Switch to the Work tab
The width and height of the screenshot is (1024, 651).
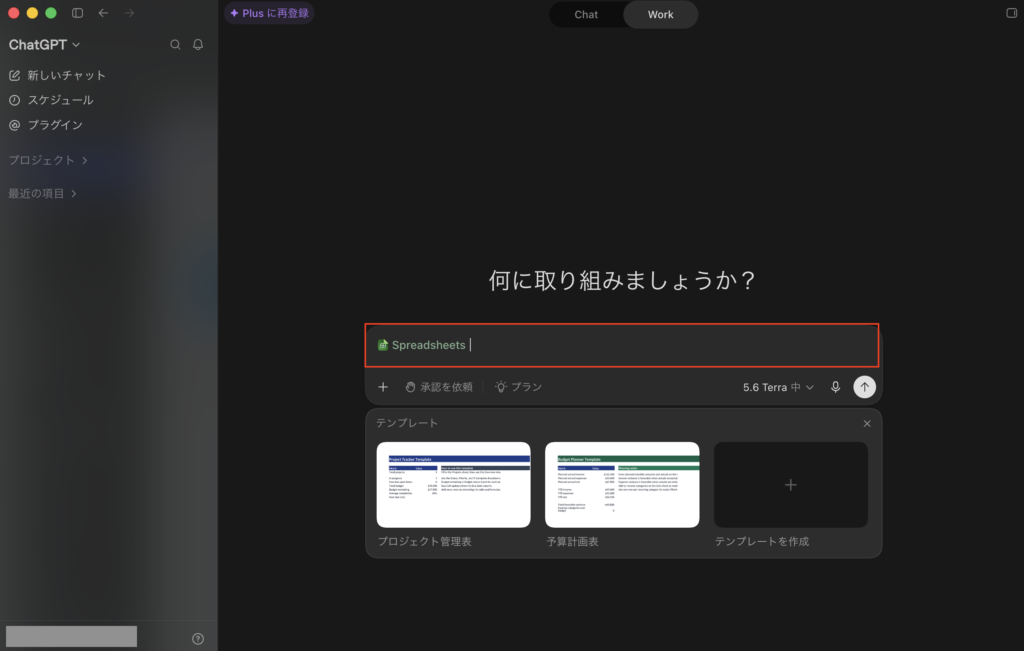click(x=660, y=14)
